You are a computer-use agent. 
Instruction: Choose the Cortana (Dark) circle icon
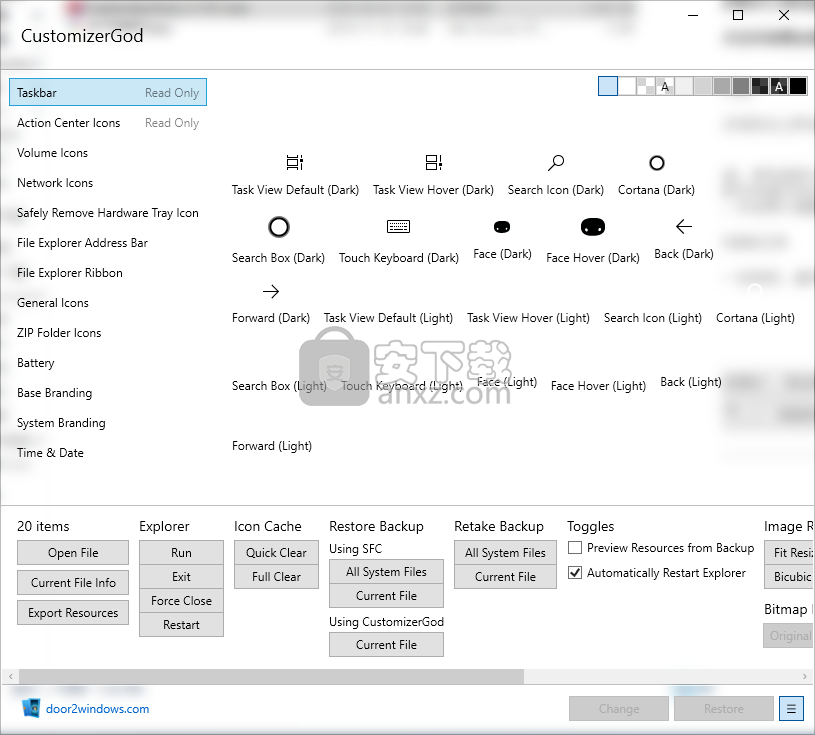(x=656, y=163)
